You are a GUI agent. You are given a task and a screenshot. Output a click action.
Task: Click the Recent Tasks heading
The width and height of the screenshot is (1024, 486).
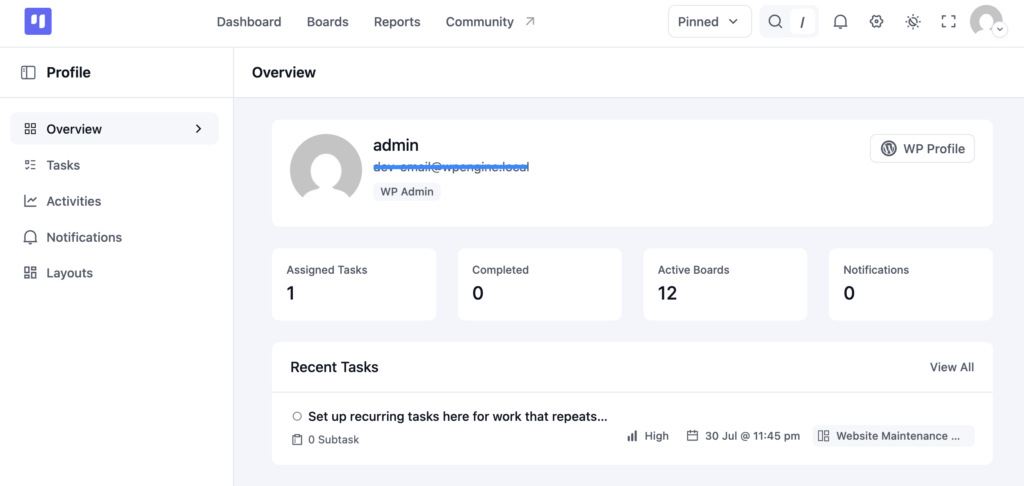point(334,367)
